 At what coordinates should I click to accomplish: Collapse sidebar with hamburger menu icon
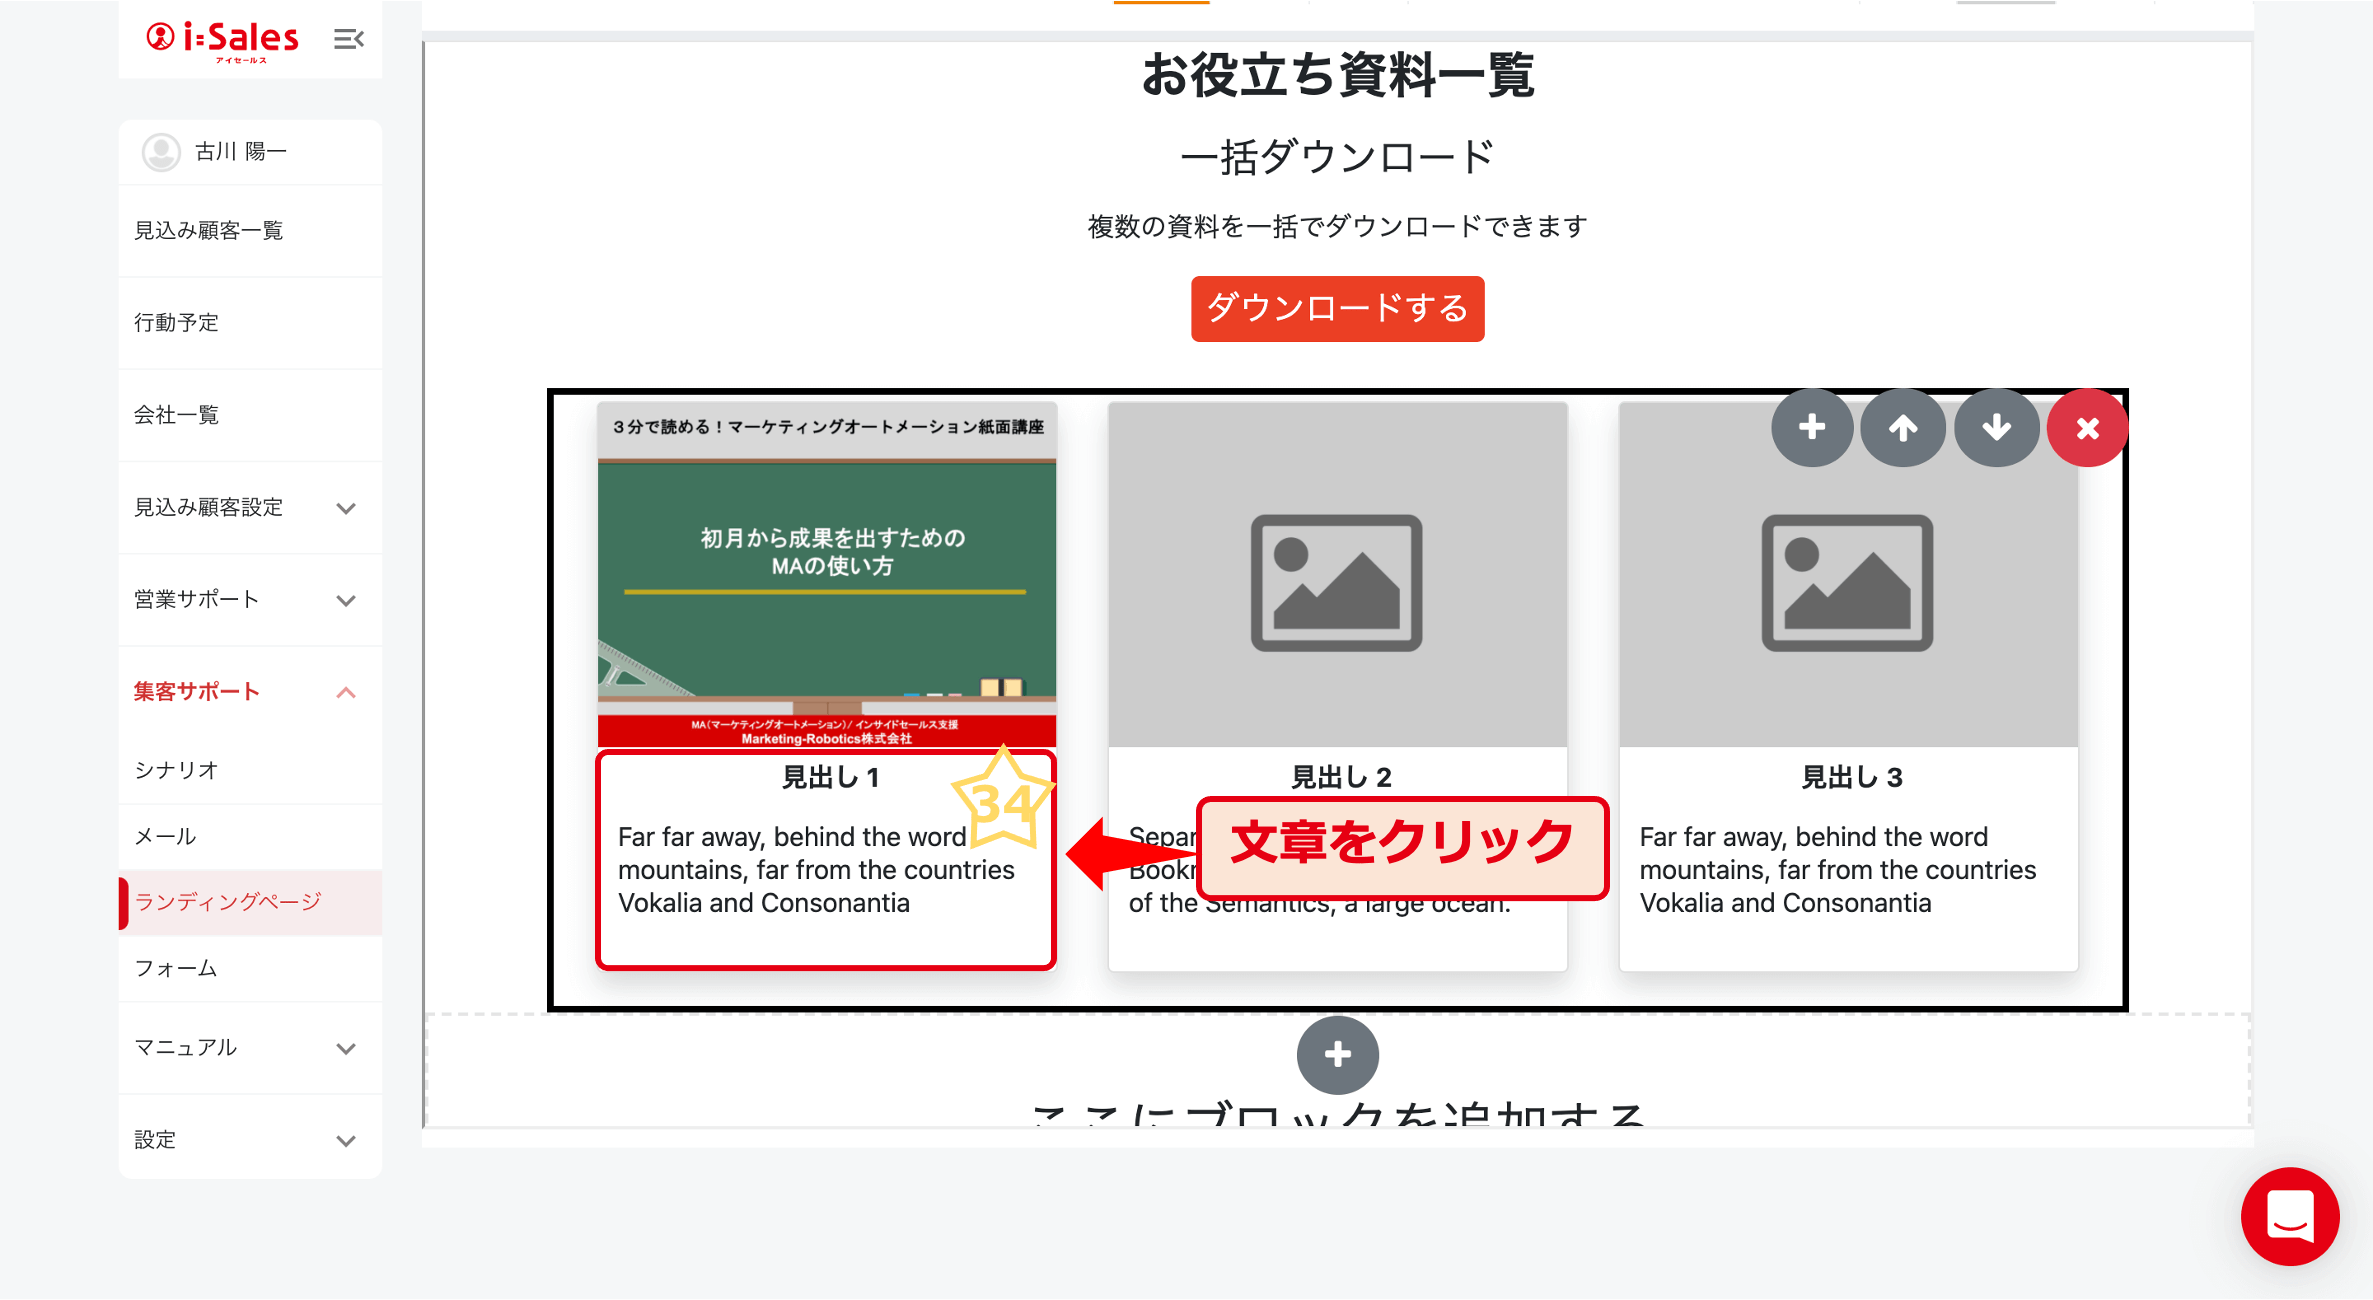(x=348, y=39)
